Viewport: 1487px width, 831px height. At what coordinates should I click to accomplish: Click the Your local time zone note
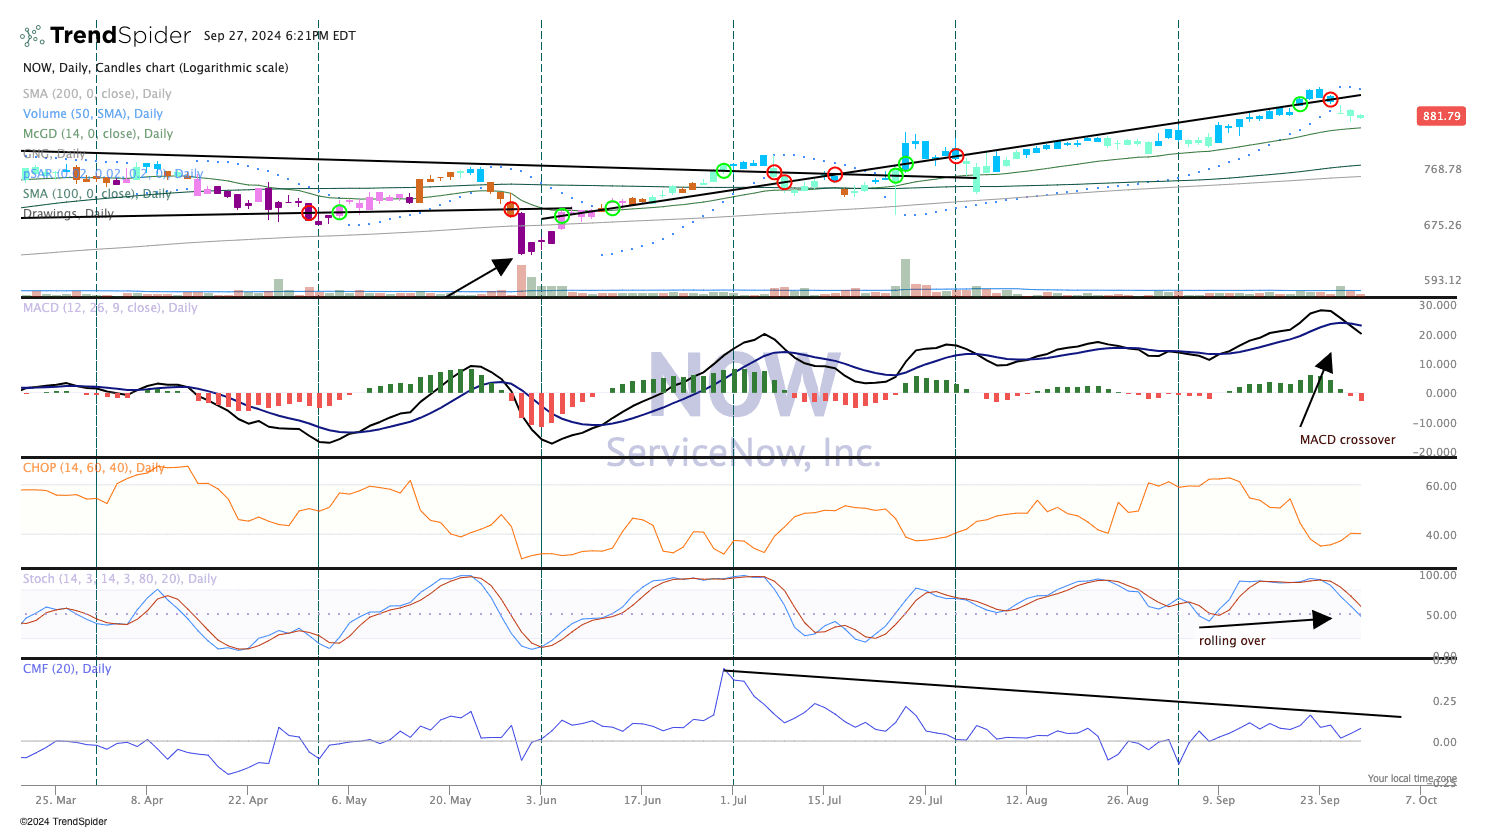click(x=1412, y=779)
